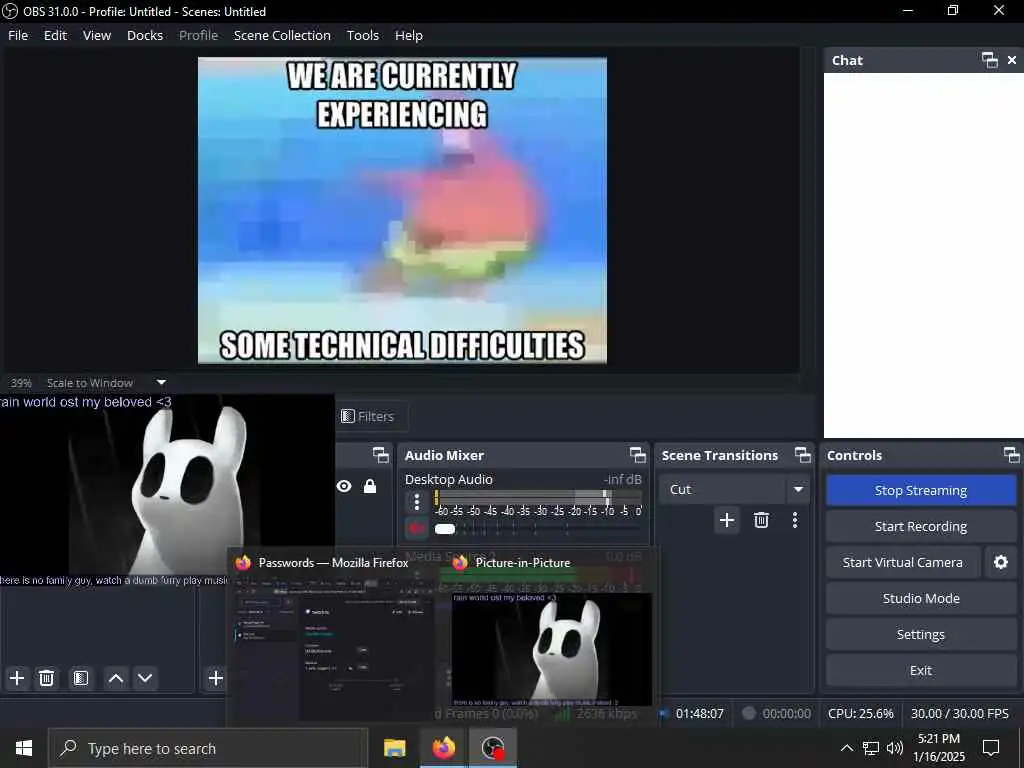Screen dimensions: 1024x768
Task: Enable Studio Mode
Action: coord(921,598)
